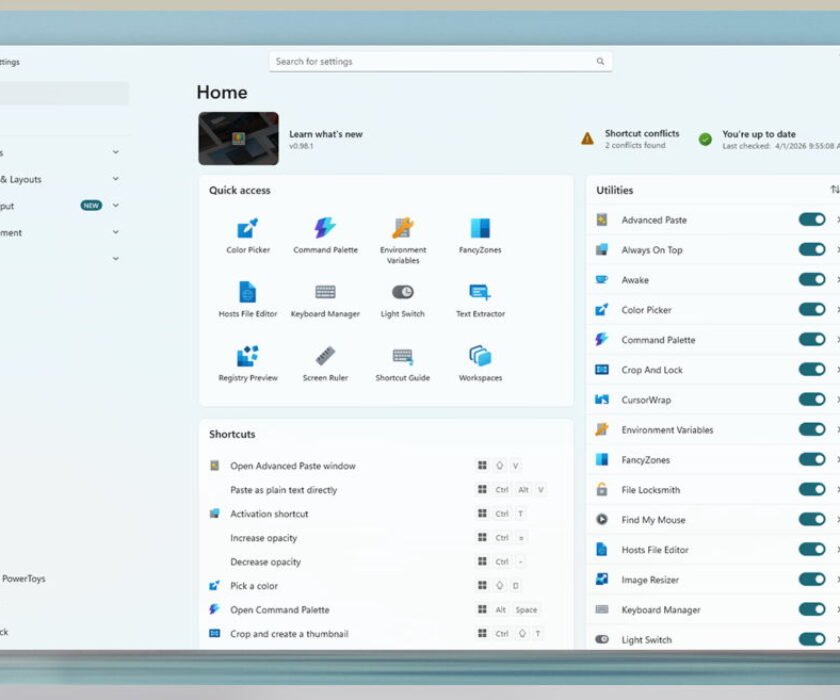The width and height of the screenshot is (840, 700).
Task: Open Hosts File Editor quick access icon
Action: pyautogui.click(x=248, y=299)
